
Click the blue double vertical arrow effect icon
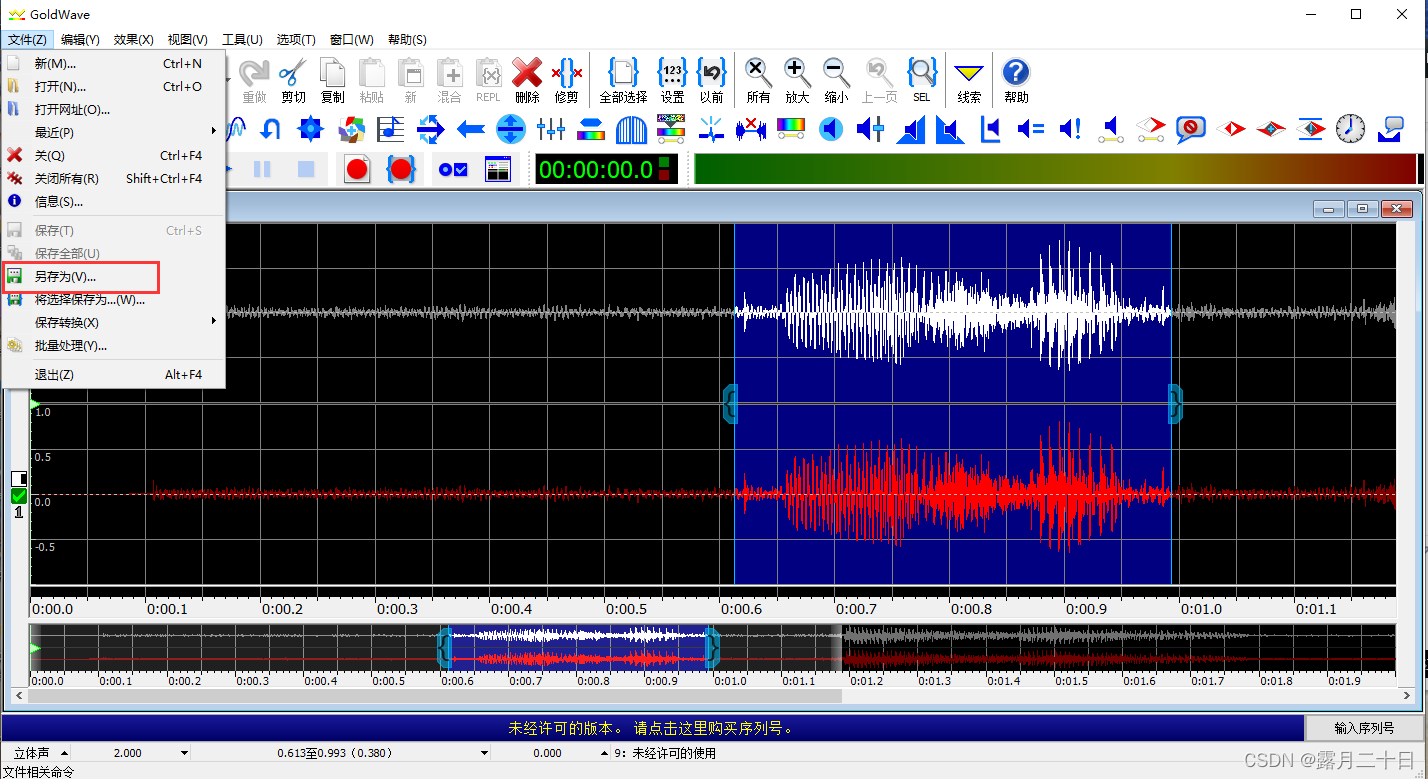510,128
